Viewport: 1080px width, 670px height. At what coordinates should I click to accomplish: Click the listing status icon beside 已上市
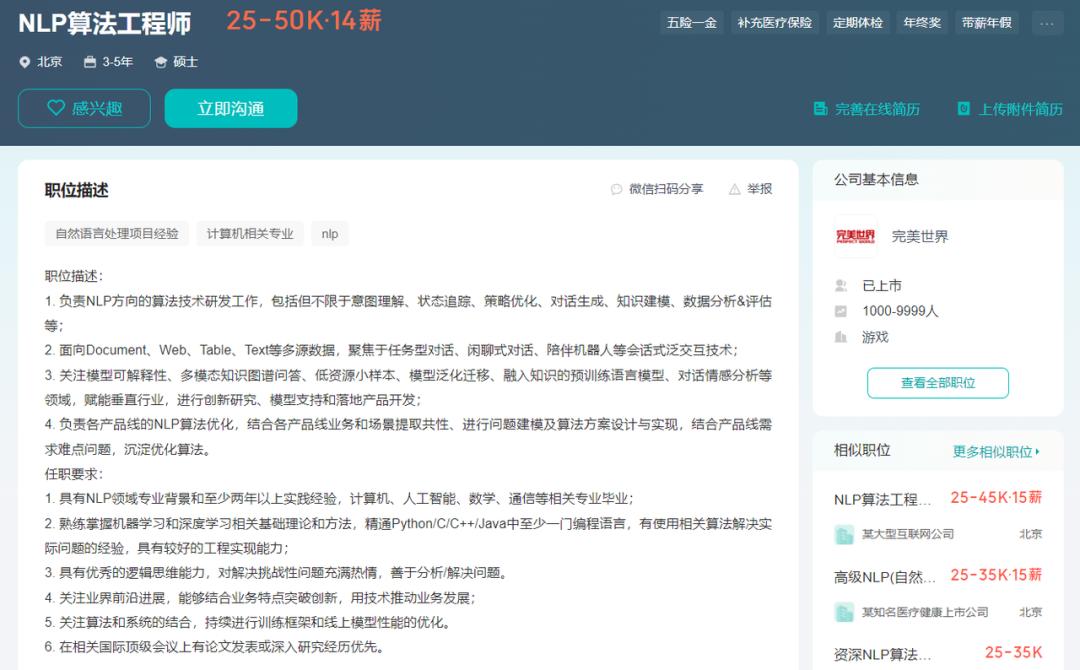point(841,285)
